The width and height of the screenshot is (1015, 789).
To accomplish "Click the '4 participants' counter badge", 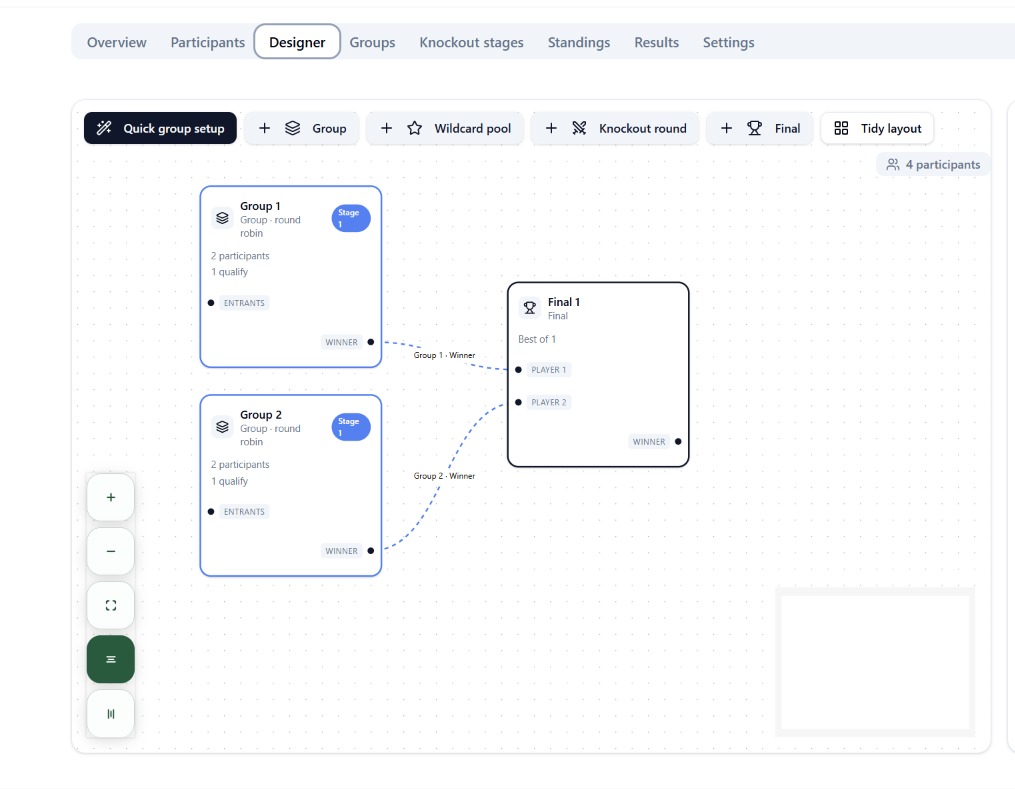I will click(933, 164).
